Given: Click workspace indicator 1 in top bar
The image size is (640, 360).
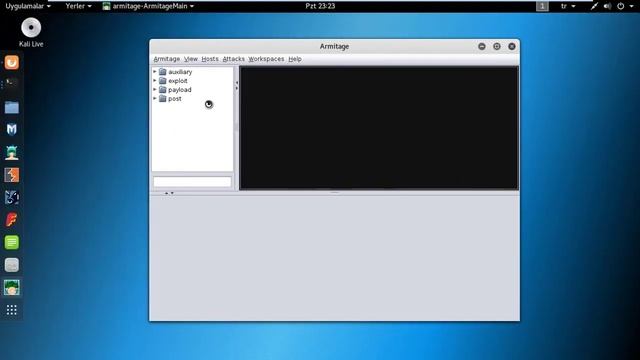Looking at the screenshot, I should [542, 6].
